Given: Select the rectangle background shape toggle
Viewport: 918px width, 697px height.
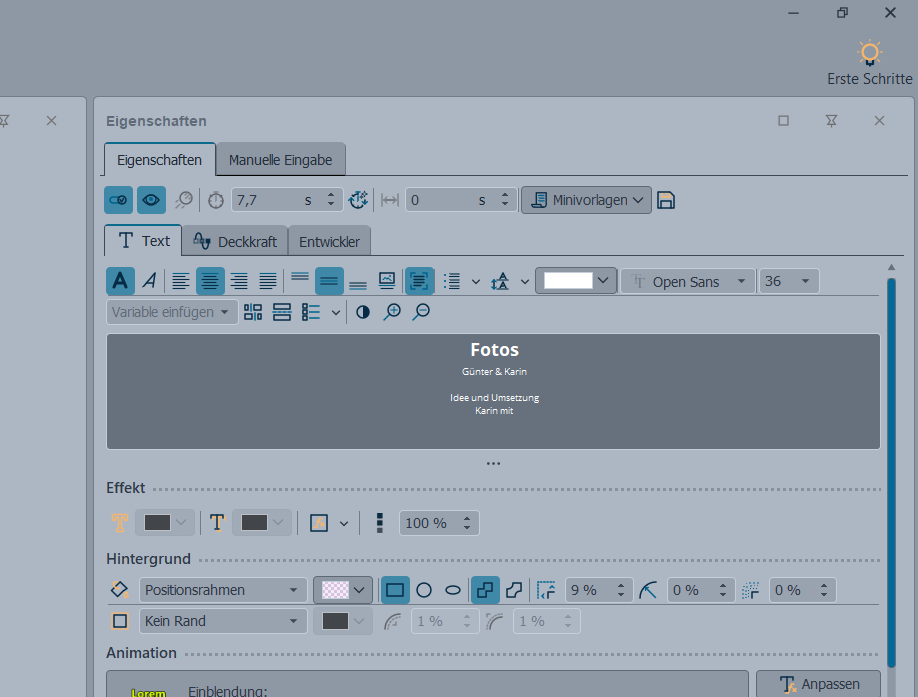Looking at the screenshot, I should 395,590.
